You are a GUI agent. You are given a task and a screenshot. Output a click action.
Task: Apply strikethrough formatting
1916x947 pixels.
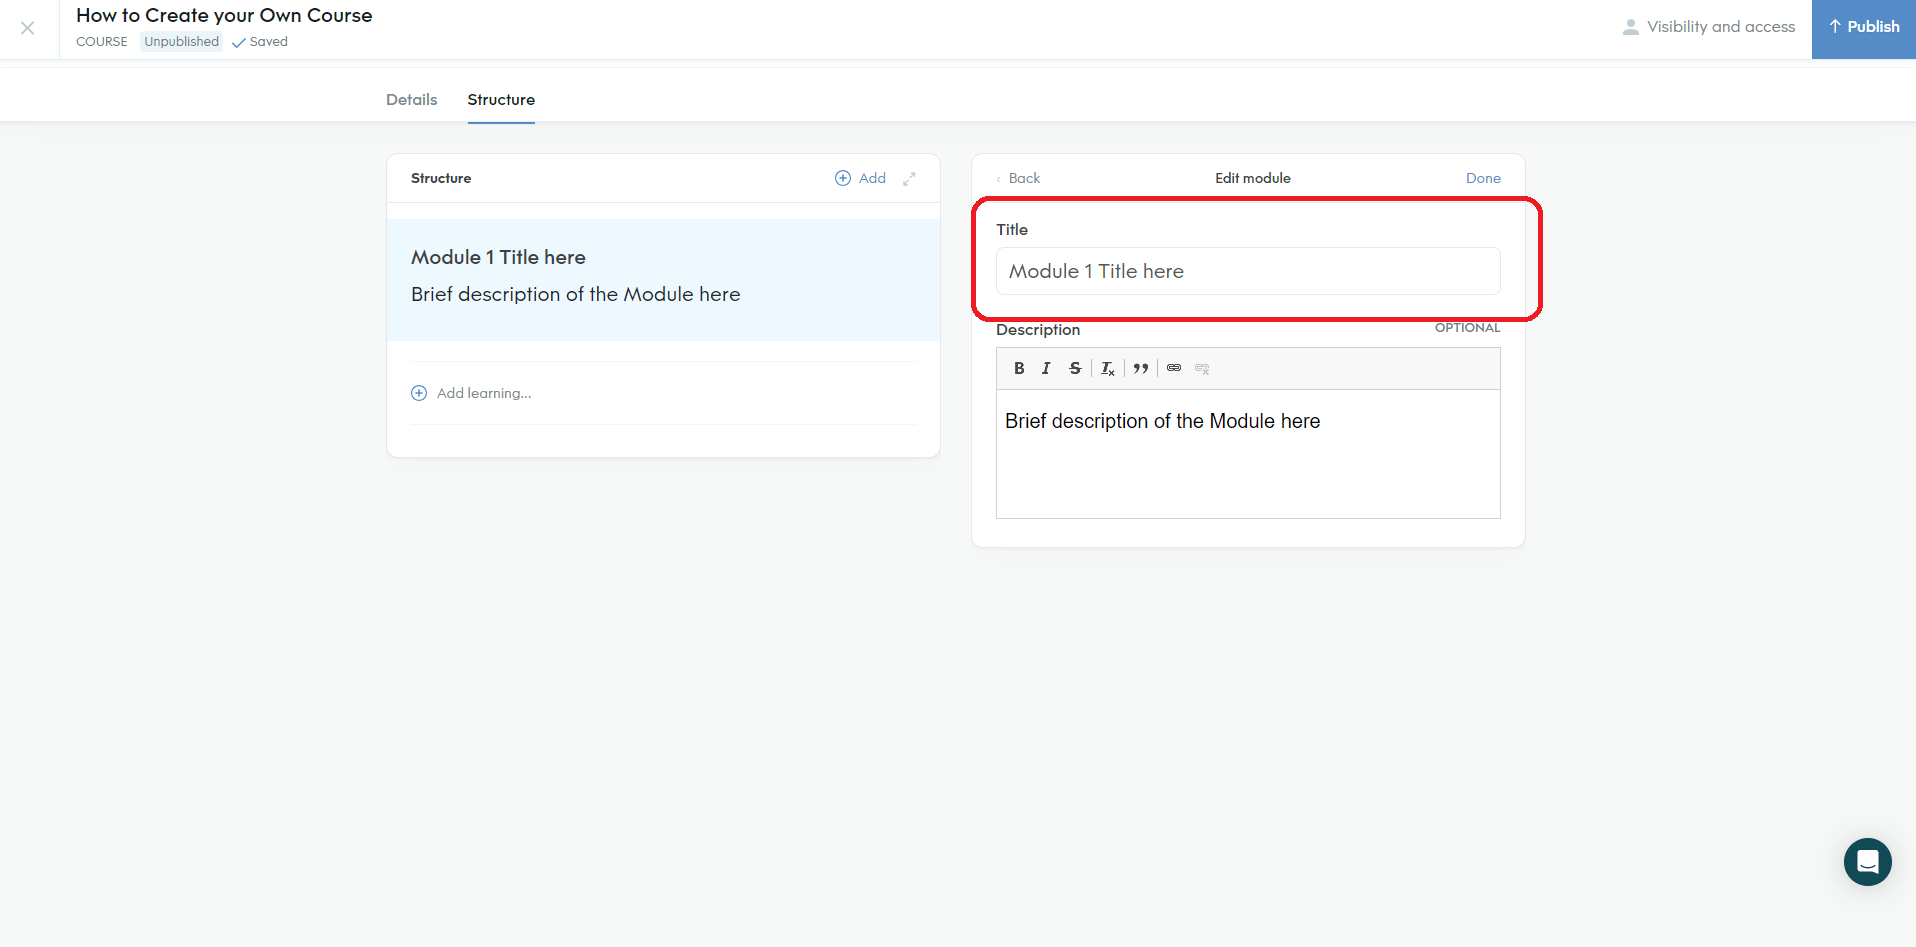point(1075,368)
